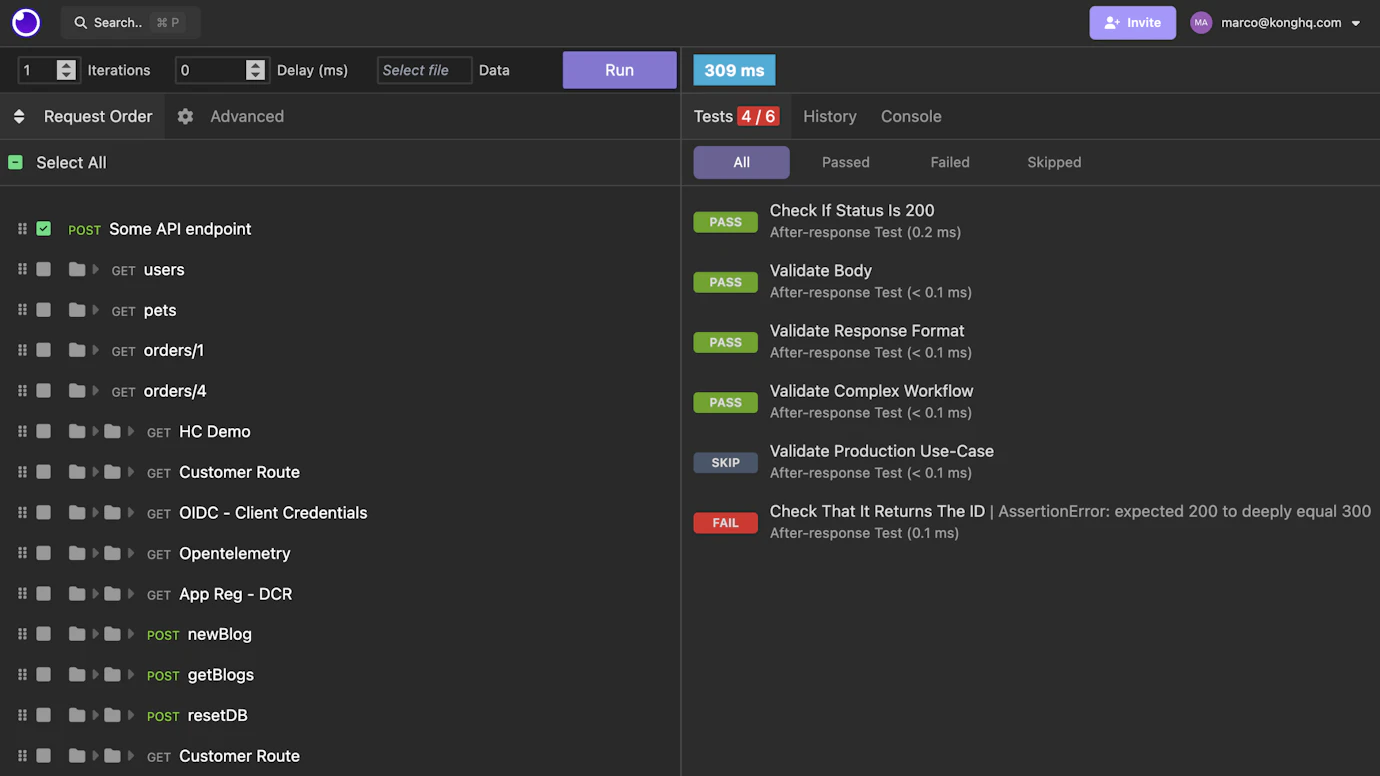Click the Insomnia logo in the top bar

24,21
